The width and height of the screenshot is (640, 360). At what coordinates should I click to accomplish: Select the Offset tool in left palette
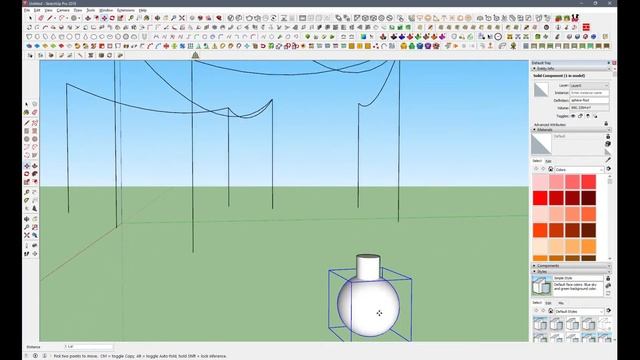[x=35, y=182]
